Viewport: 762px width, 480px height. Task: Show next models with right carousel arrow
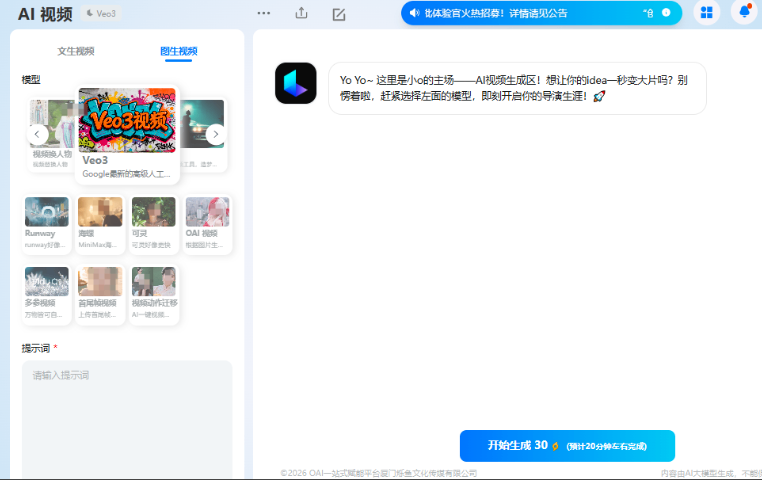coord(216,135)
